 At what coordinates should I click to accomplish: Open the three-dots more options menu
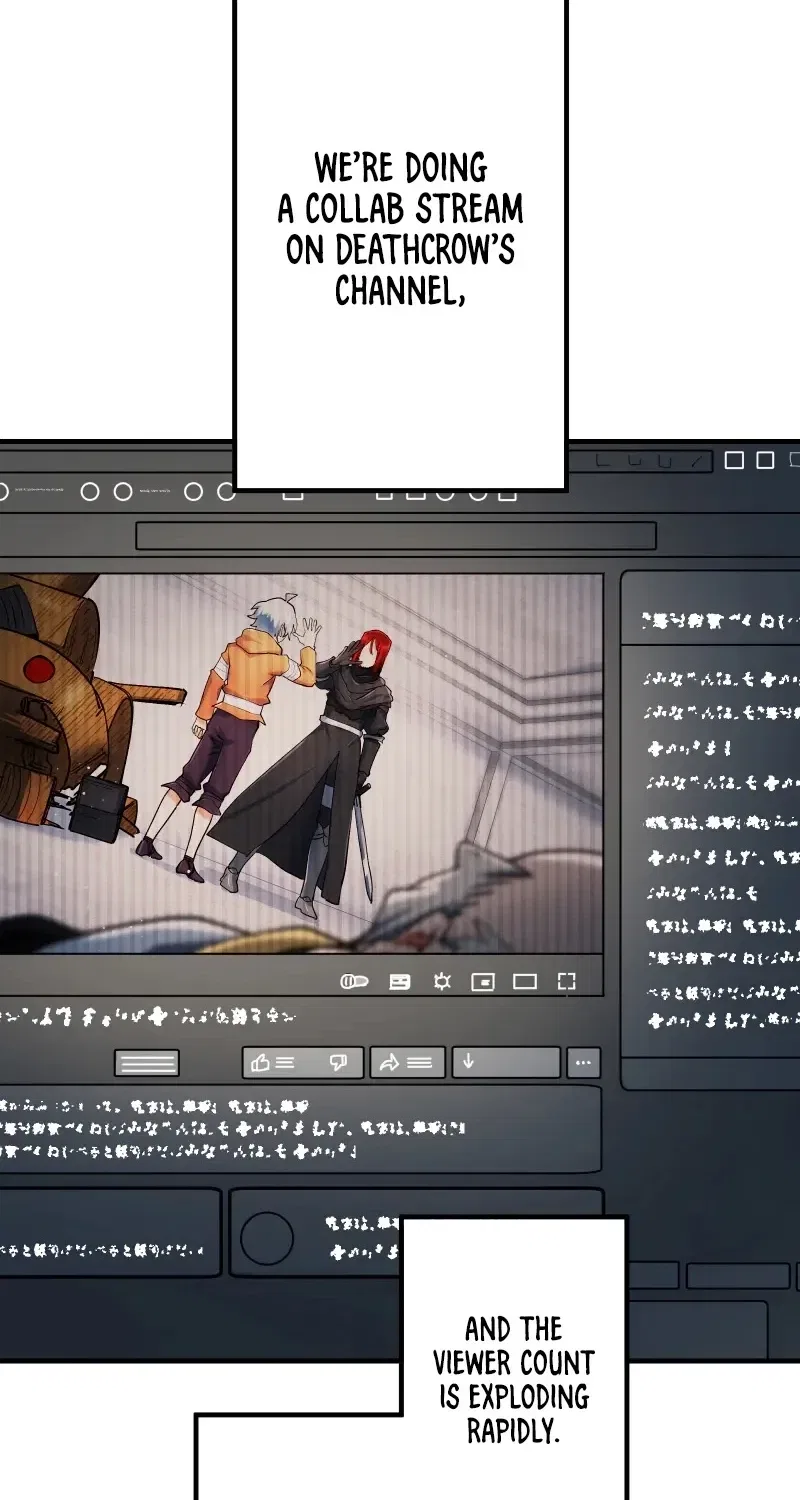[x=584, y=1063]
